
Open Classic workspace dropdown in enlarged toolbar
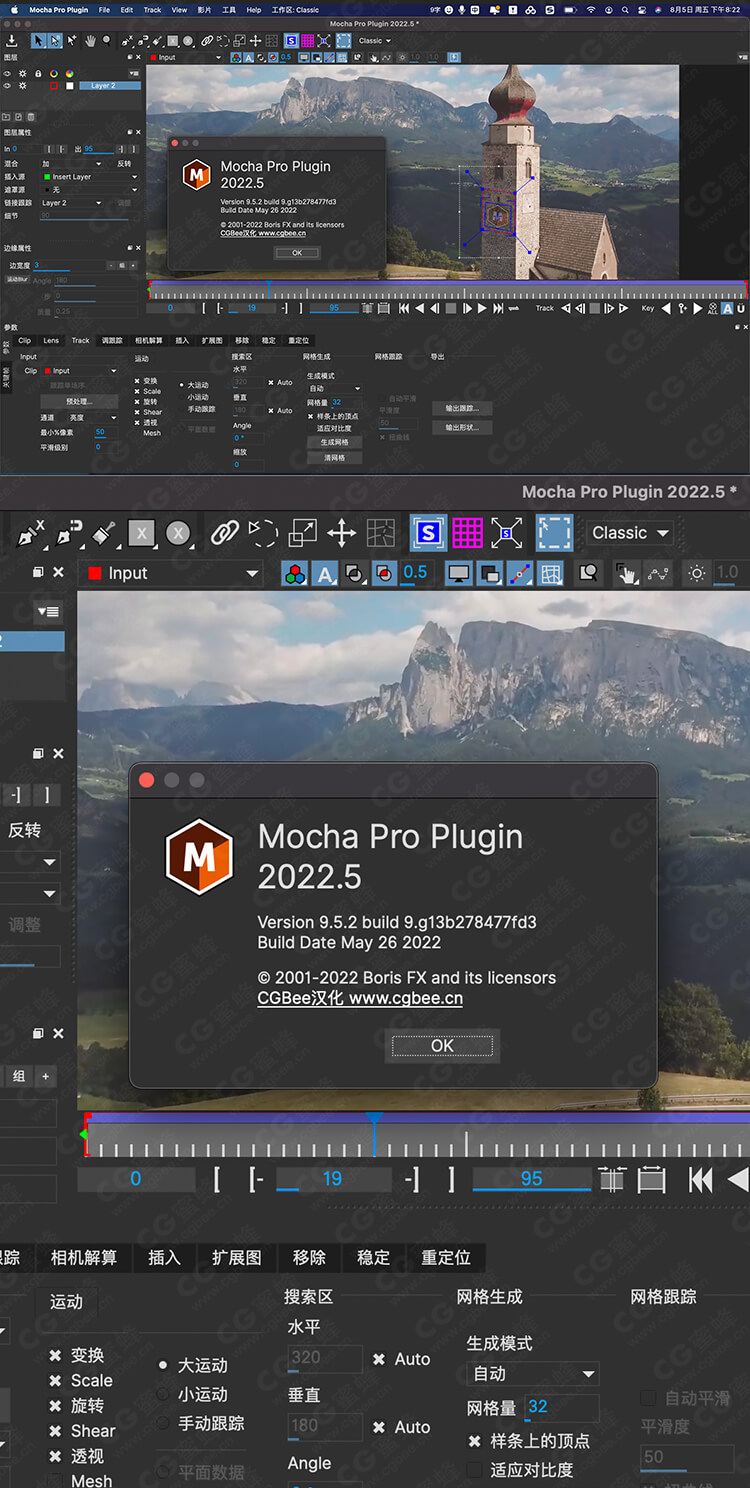(629, 533)
